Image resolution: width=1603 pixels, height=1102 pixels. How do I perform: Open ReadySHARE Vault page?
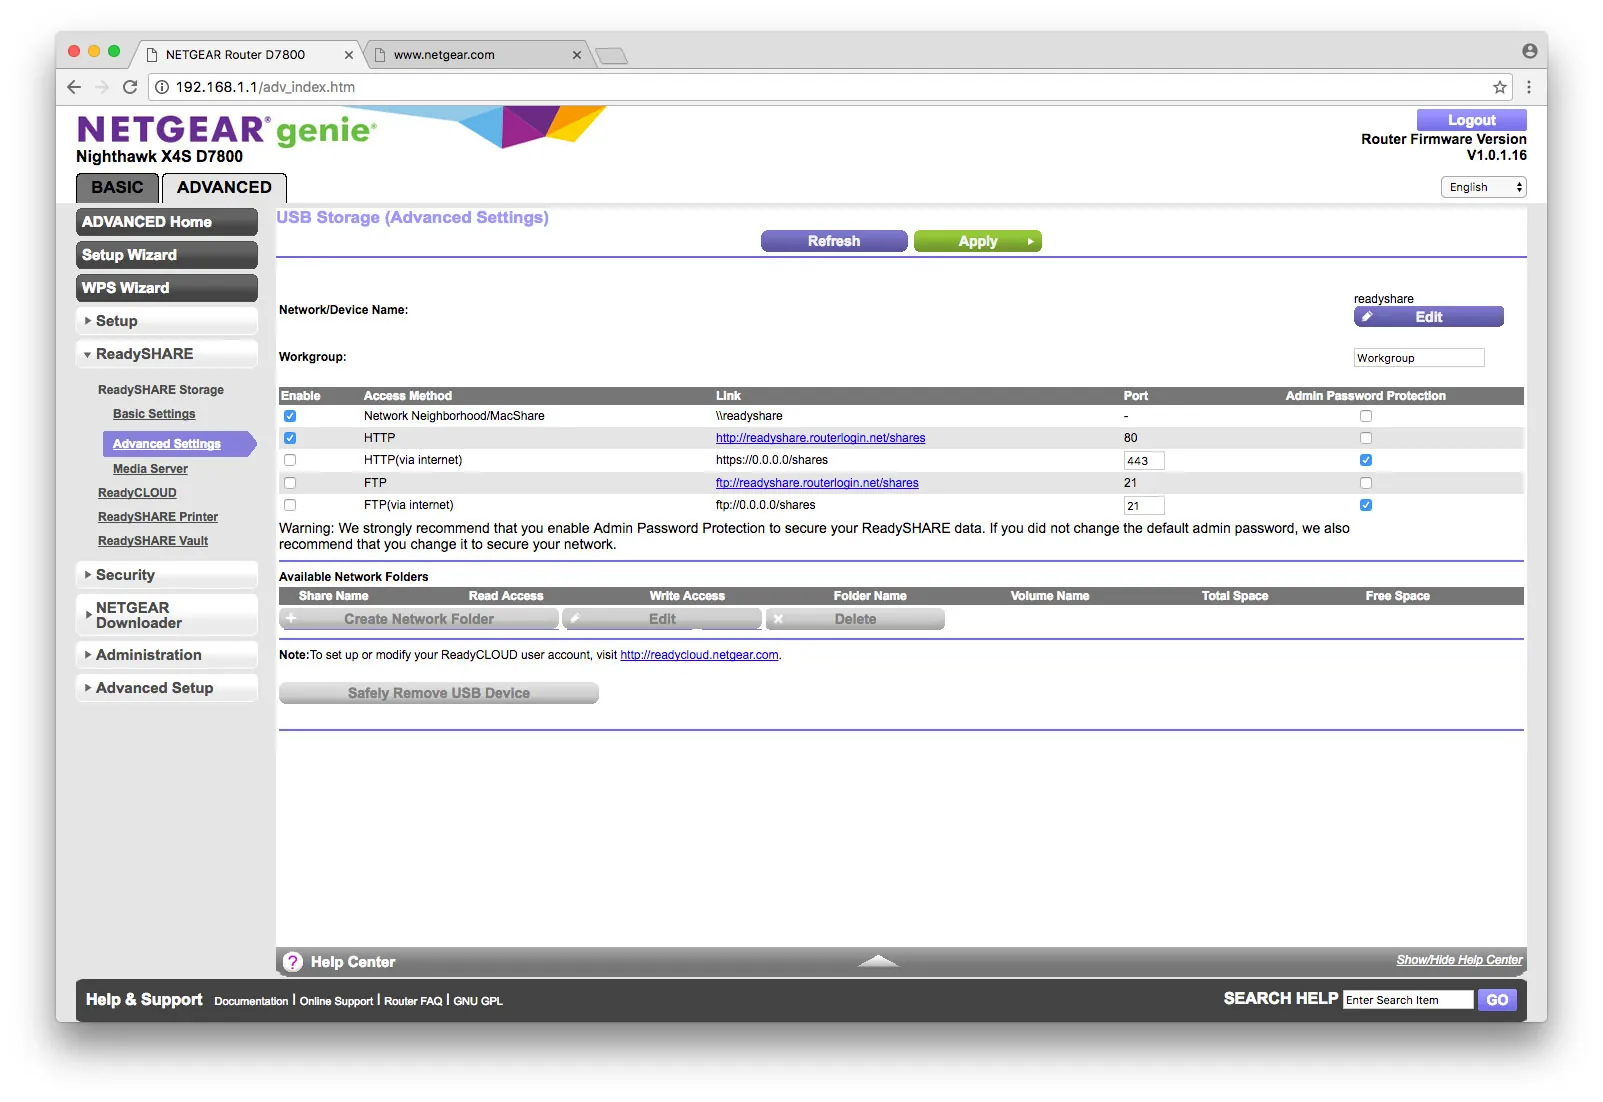153,541
